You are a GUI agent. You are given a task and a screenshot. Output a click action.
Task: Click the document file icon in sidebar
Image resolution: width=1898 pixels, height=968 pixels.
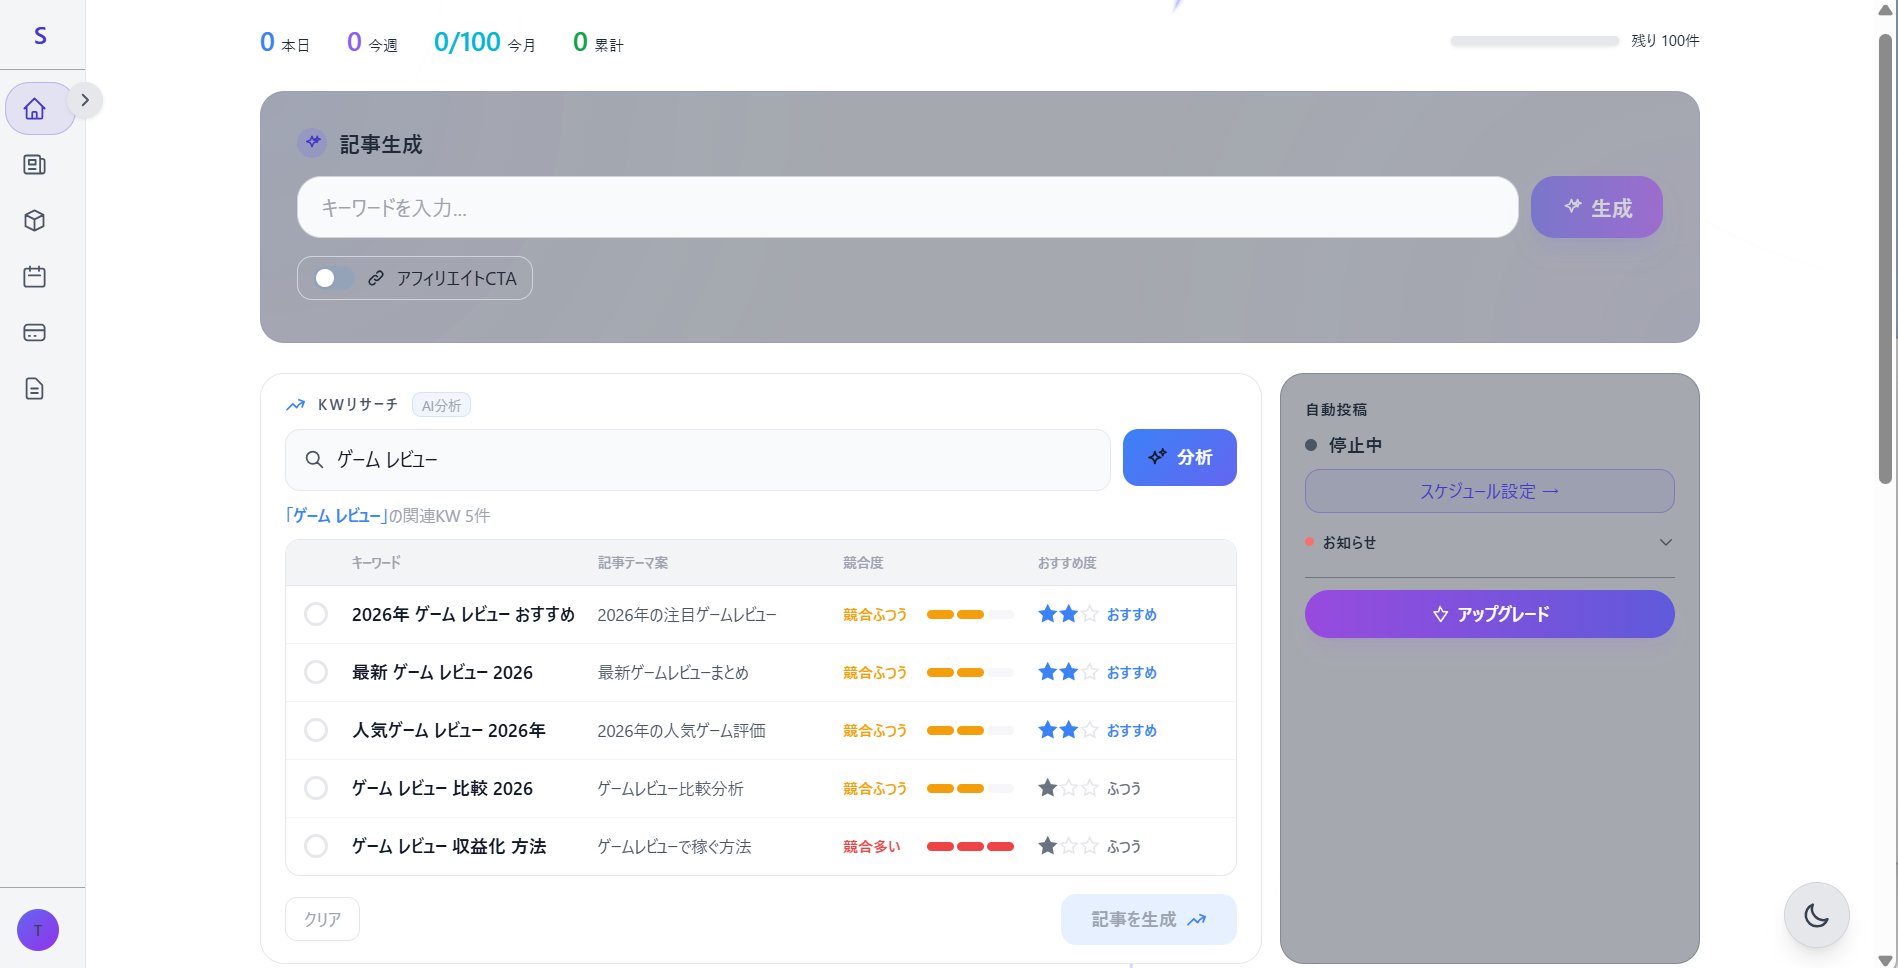coord(35,389)
